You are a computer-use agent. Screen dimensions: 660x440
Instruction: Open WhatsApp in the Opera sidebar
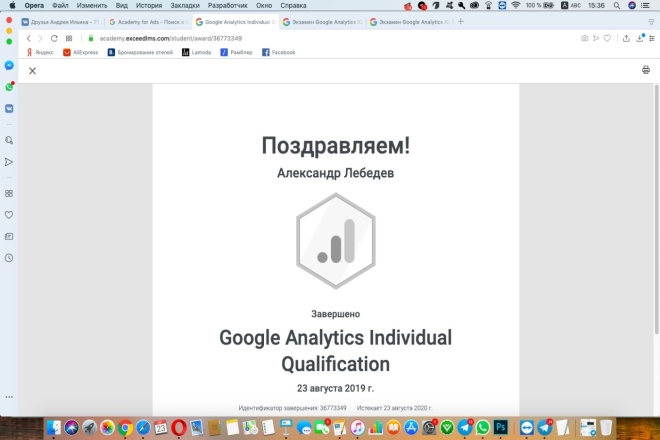[9, 87]
